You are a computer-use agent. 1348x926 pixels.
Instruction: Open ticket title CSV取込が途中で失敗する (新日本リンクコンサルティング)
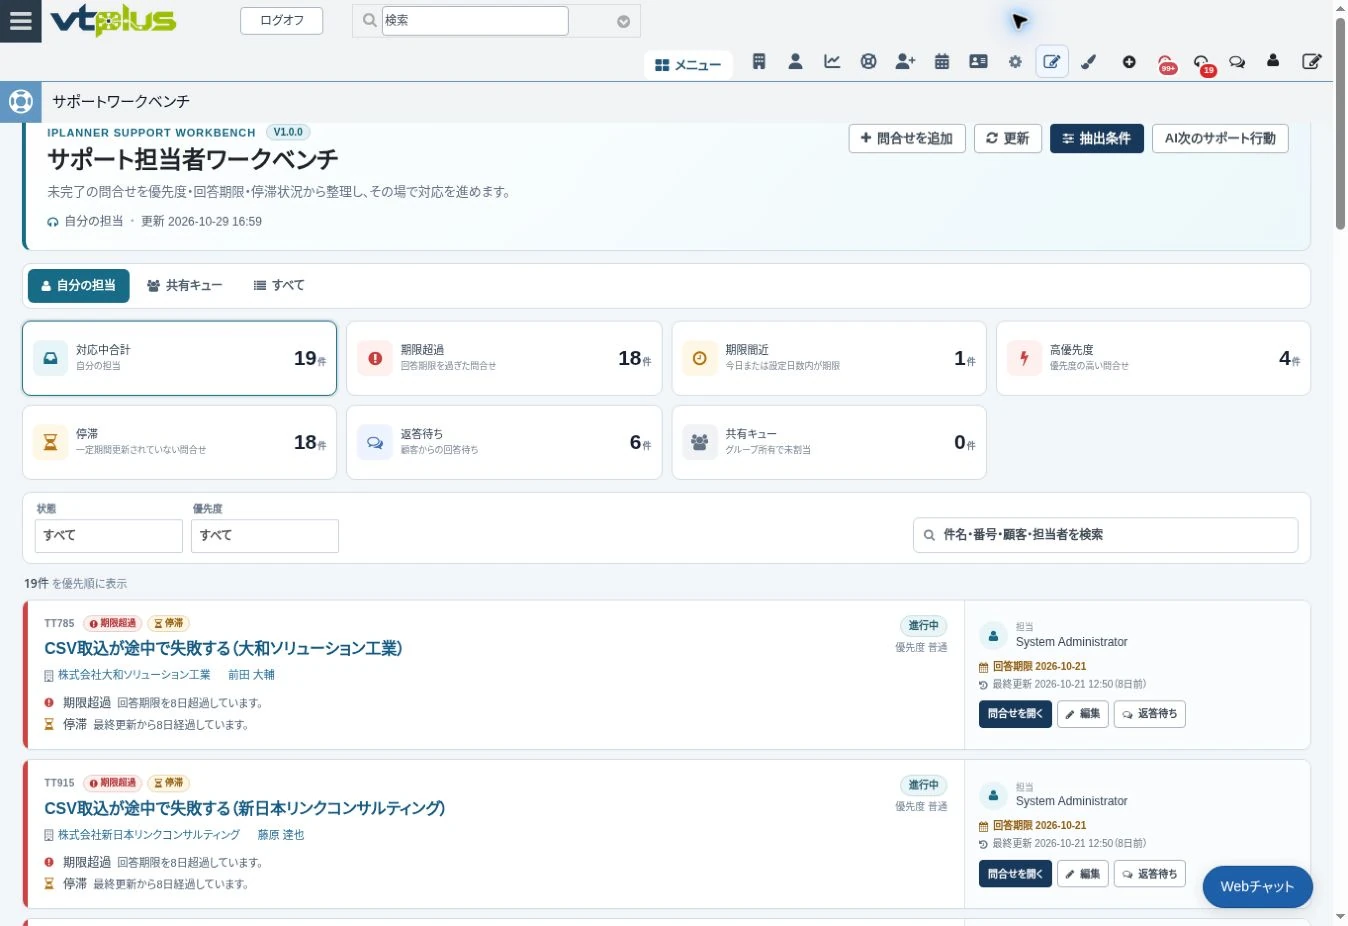click(x=245, y=808)
